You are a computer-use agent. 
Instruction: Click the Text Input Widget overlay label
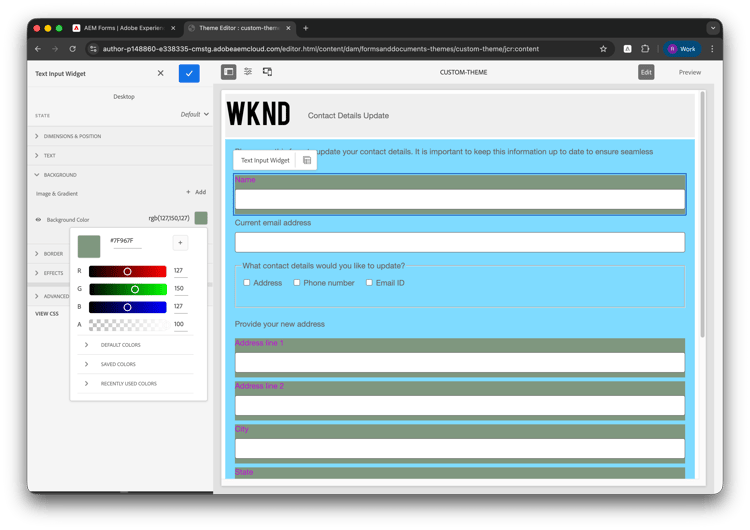pos(265,160)
